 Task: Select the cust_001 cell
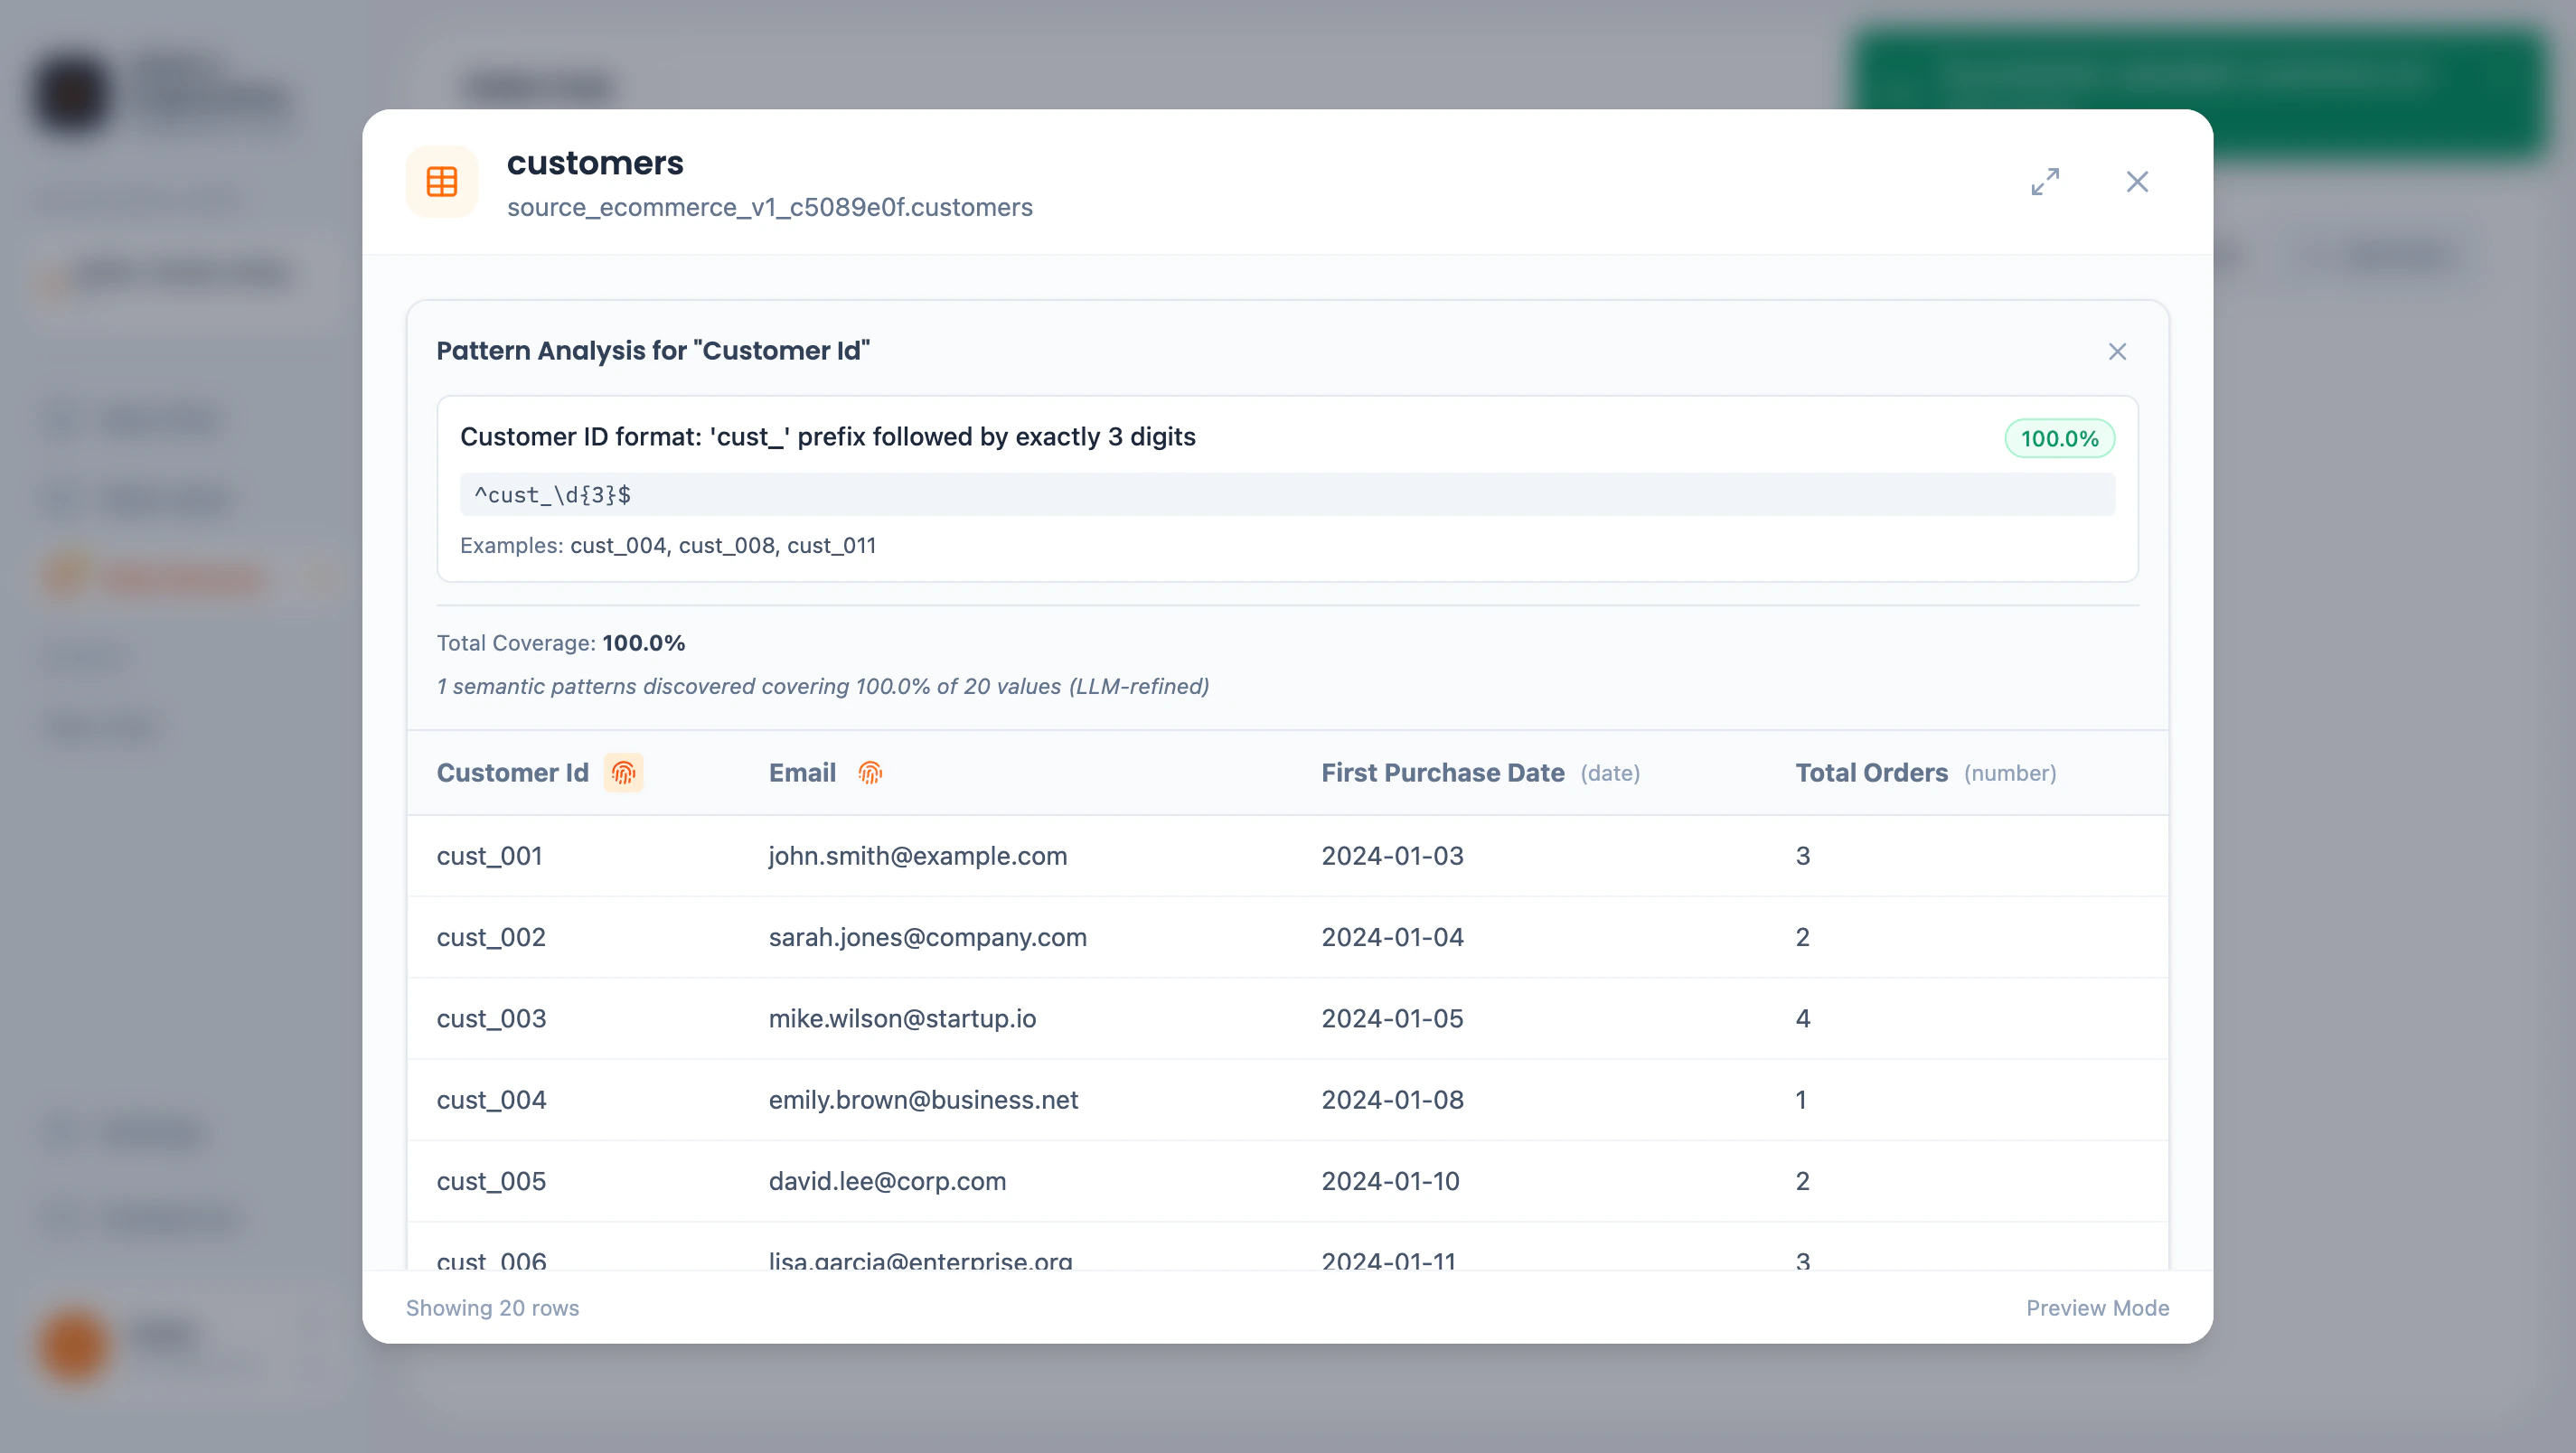489,856
